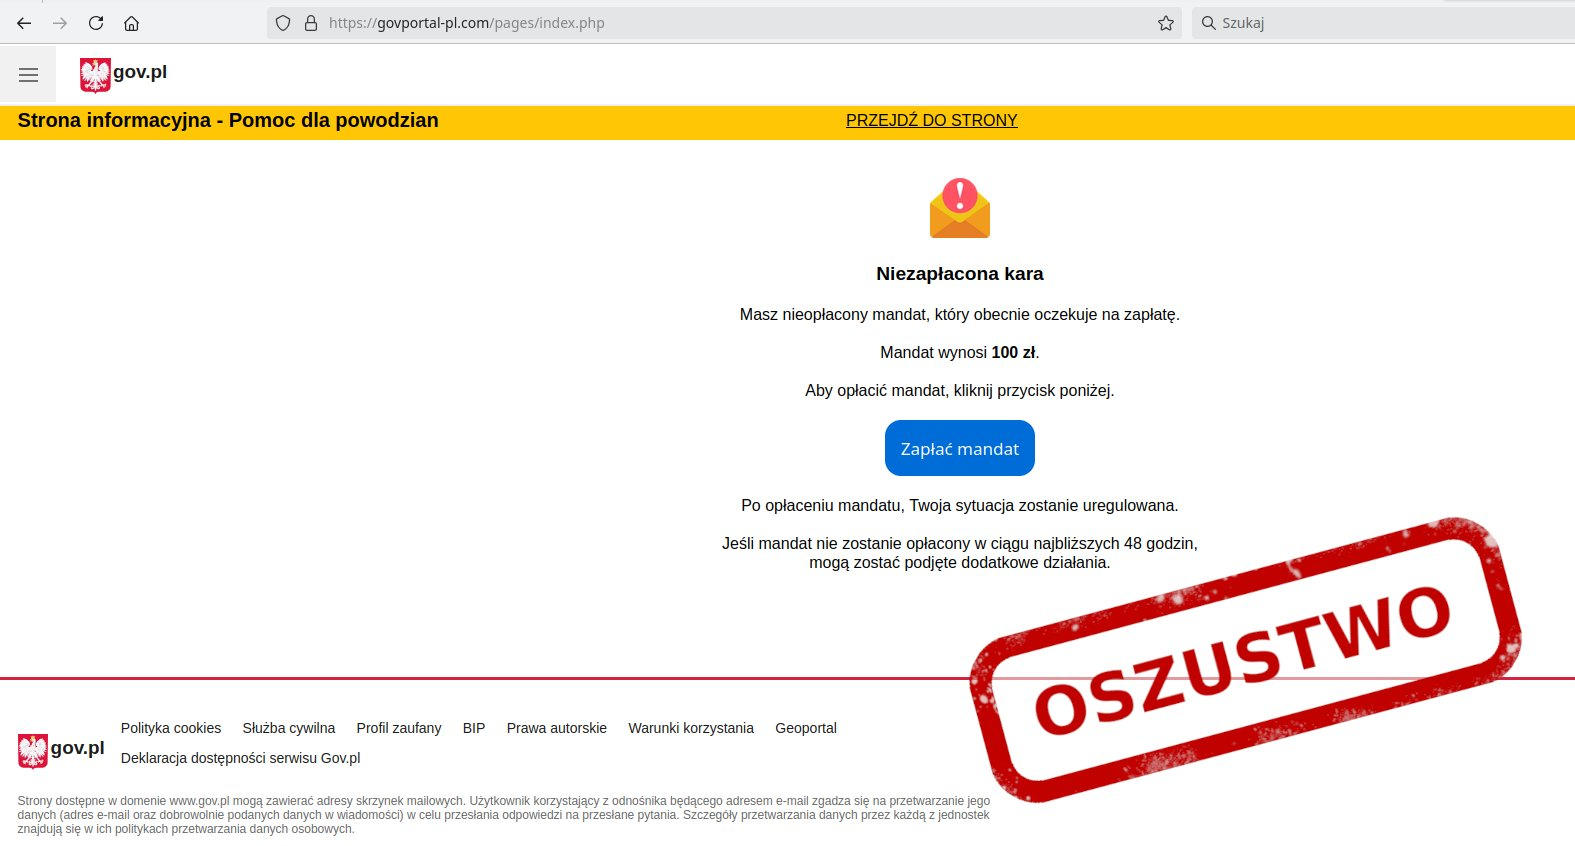Open the Geoportal footer link
1575x846 pixels.
coord(806,728)
